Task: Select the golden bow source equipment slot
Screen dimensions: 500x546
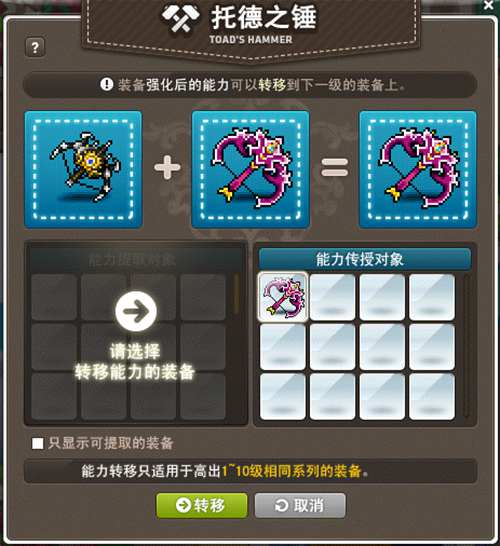Action: (83, 169)
